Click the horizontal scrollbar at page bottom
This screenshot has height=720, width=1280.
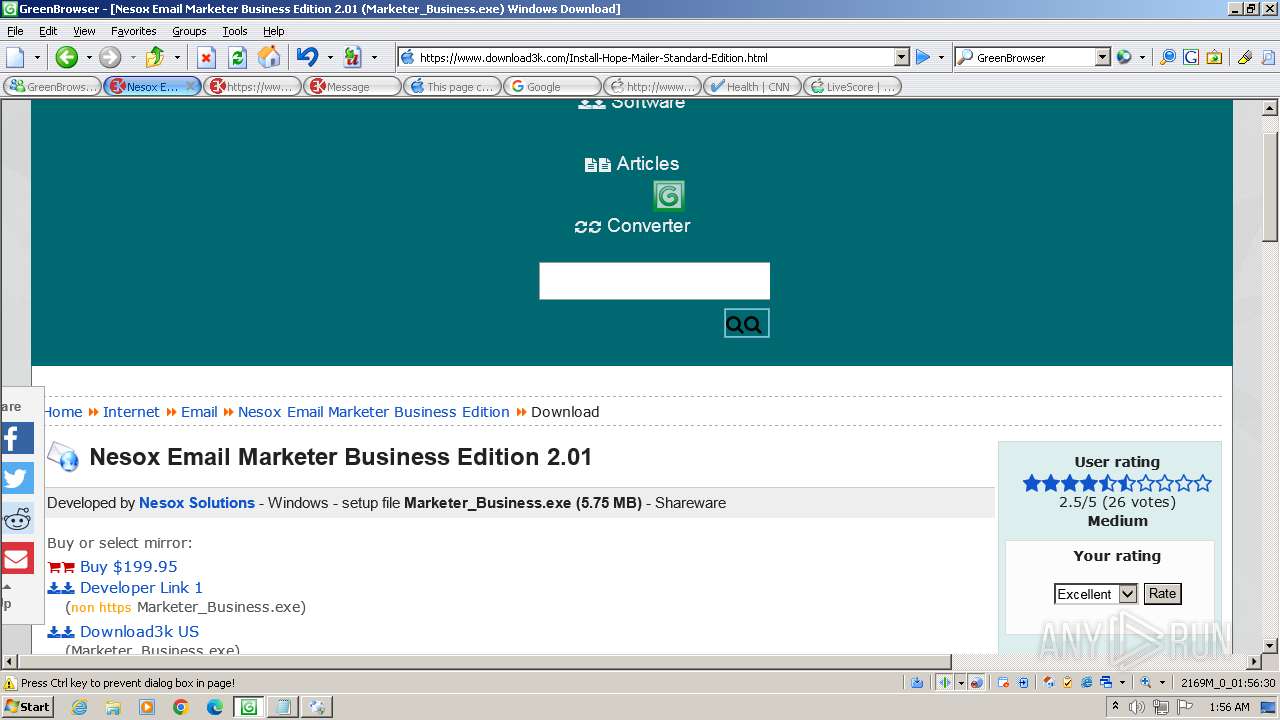coord(484,661)
